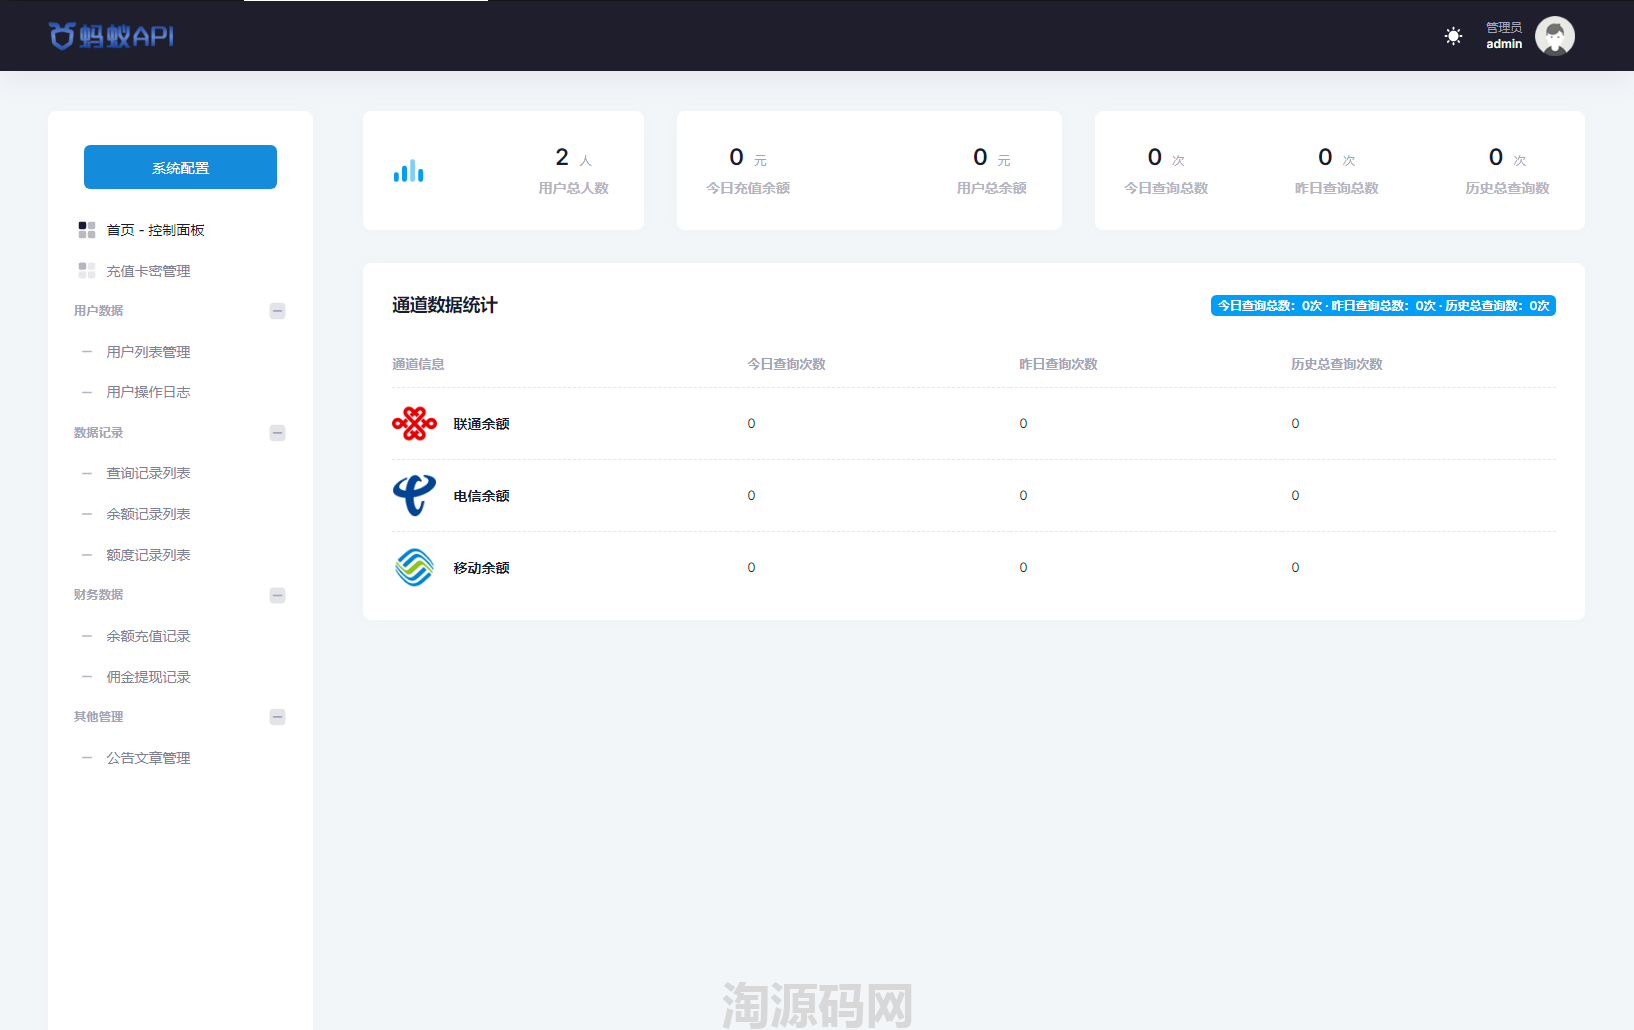Click the 历史总查询数 label

pyautogui.click(x=1507, y=188)
